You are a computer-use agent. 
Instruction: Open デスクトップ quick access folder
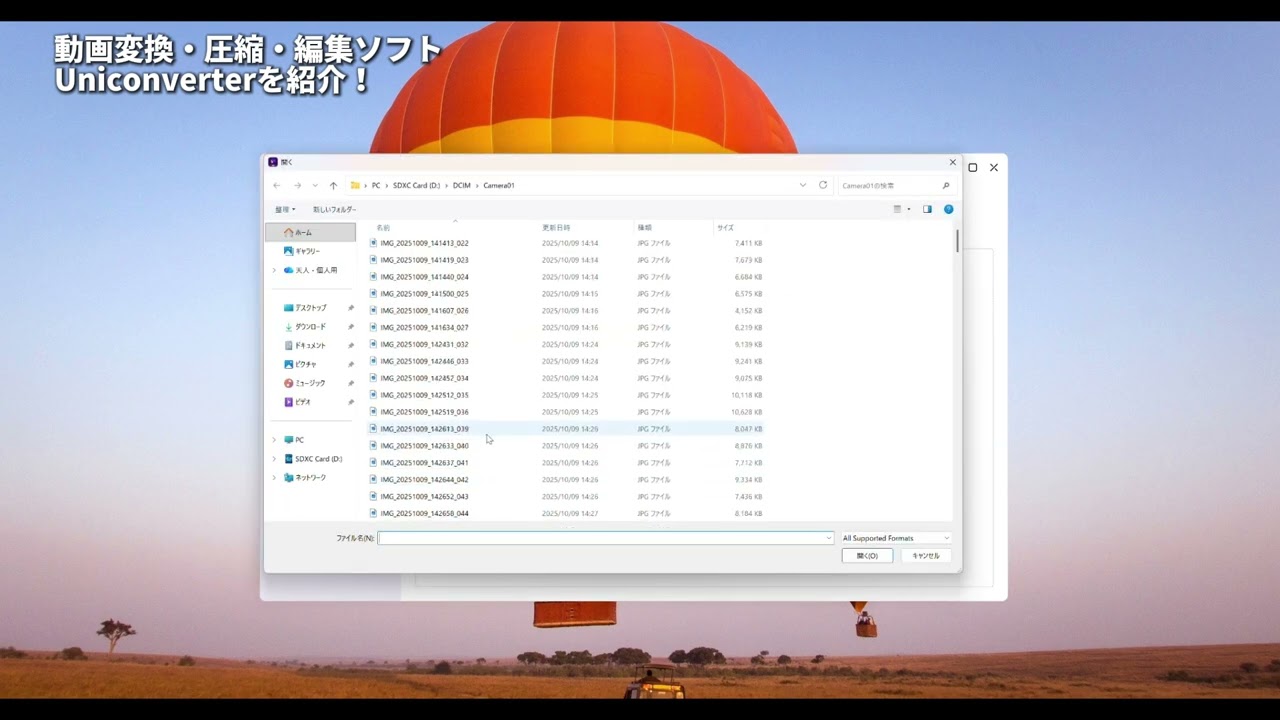pos(310,308)
